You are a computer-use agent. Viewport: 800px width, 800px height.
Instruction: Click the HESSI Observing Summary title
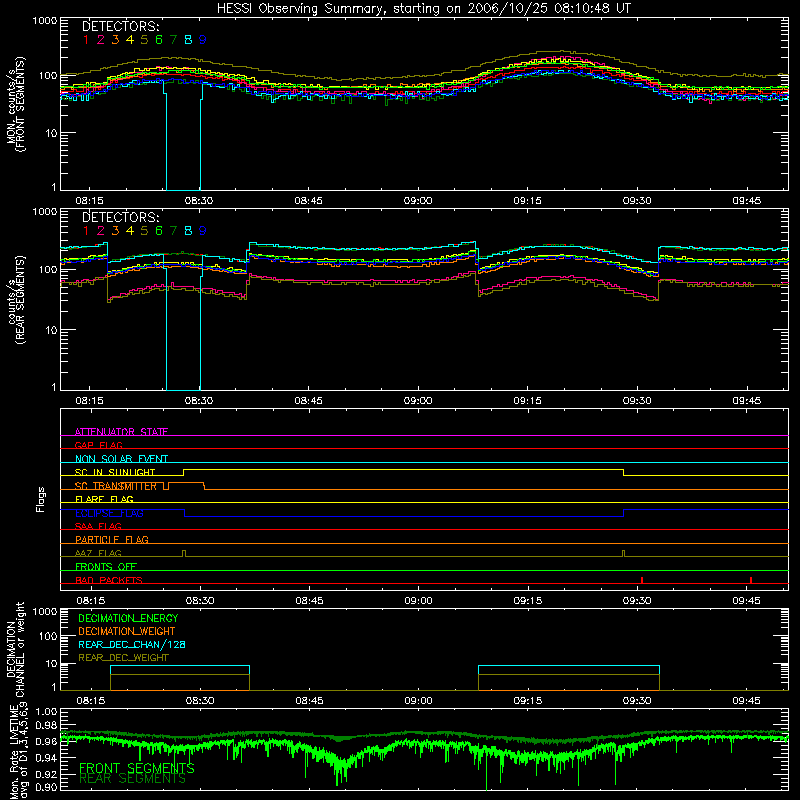[x=424, y=9]
